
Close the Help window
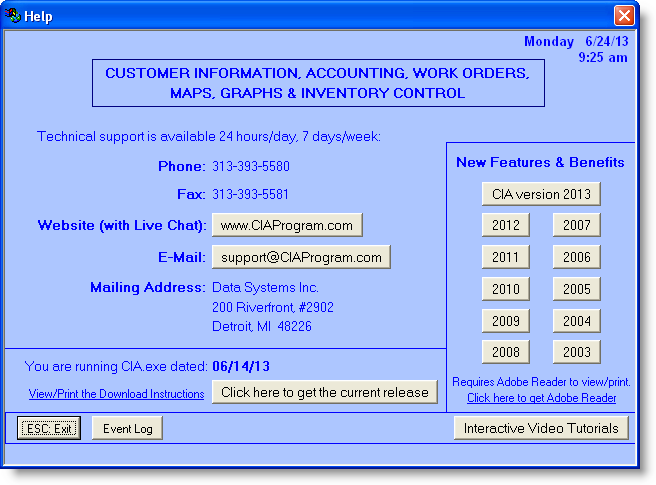624,16
